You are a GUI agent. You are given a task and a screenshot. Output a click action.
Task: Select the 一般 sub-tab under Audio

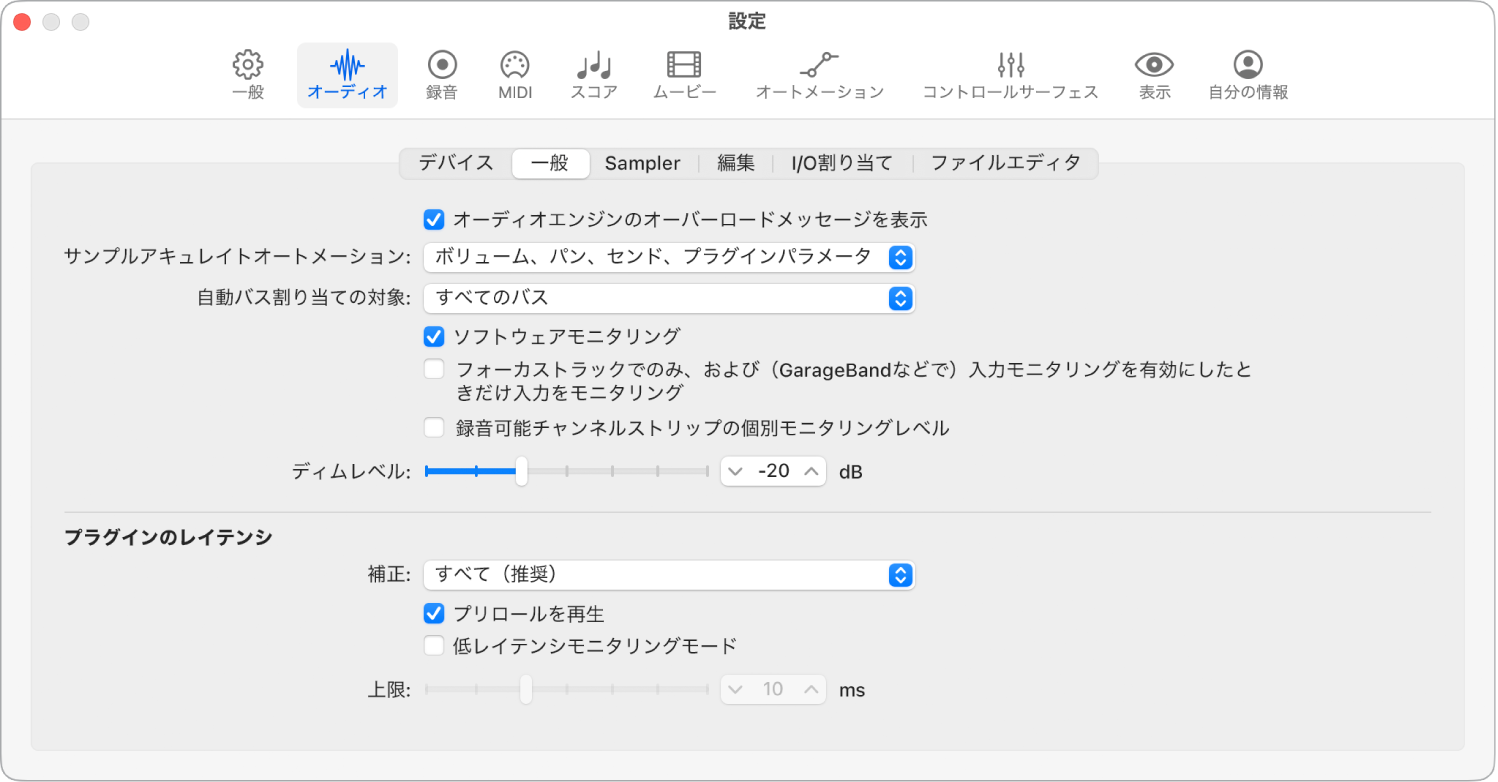point(550,163)
